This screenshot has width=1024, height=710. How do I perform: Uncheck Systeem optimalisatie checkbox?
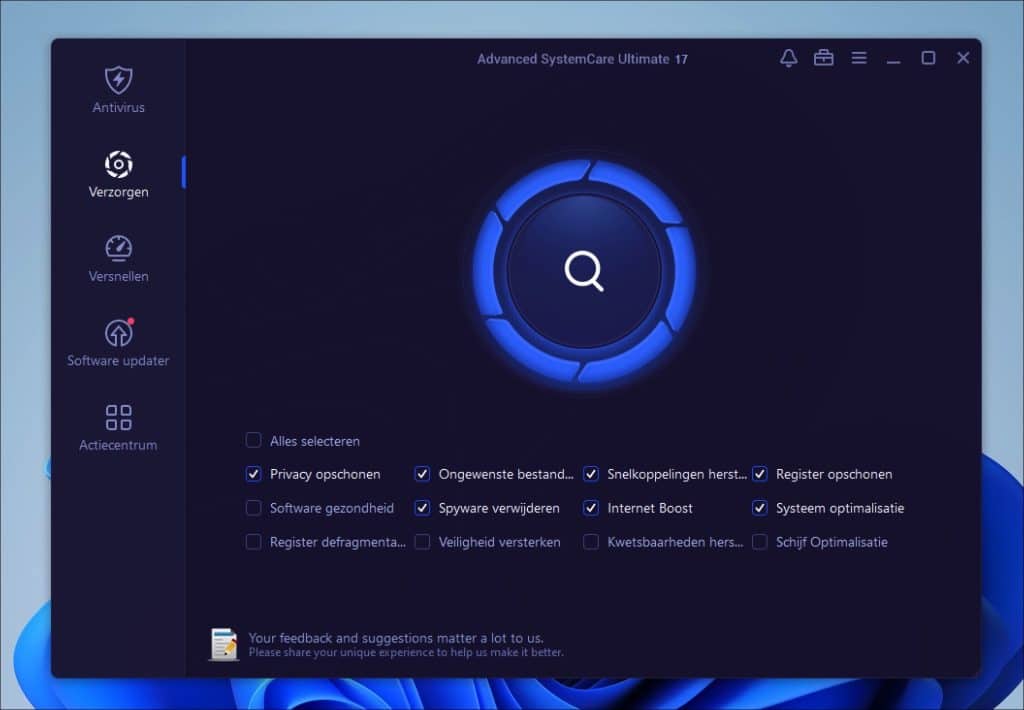[x=760, y=508]
